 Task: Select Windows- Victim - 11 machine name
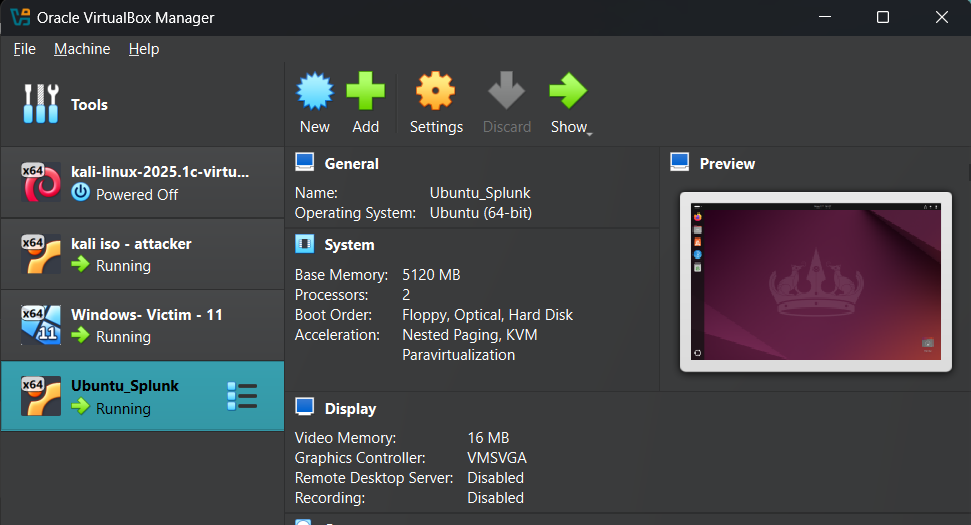(147, 315)
